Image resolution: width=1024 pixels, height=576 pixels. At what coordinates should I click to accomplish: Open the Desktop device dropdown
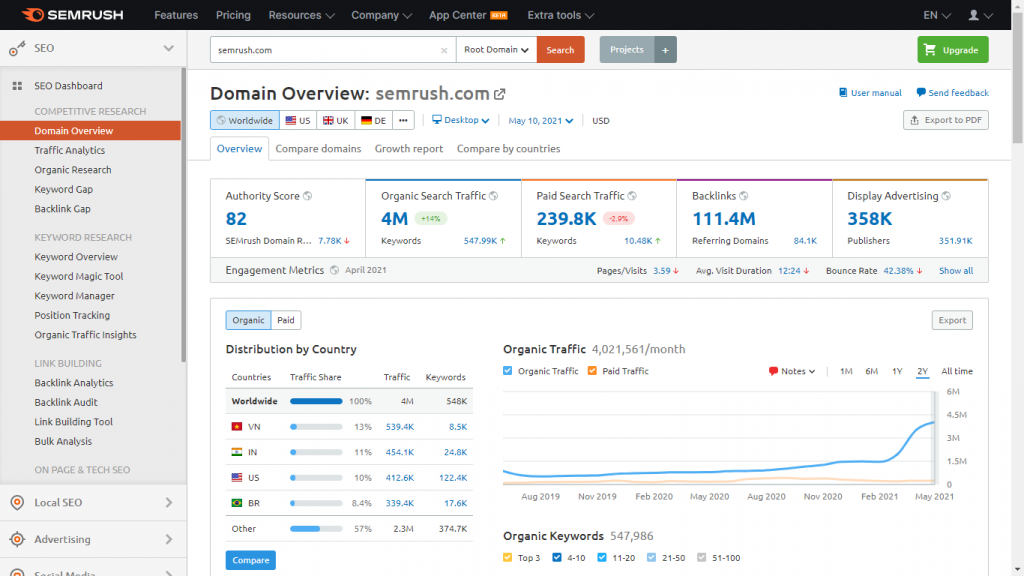coord(460,120)
